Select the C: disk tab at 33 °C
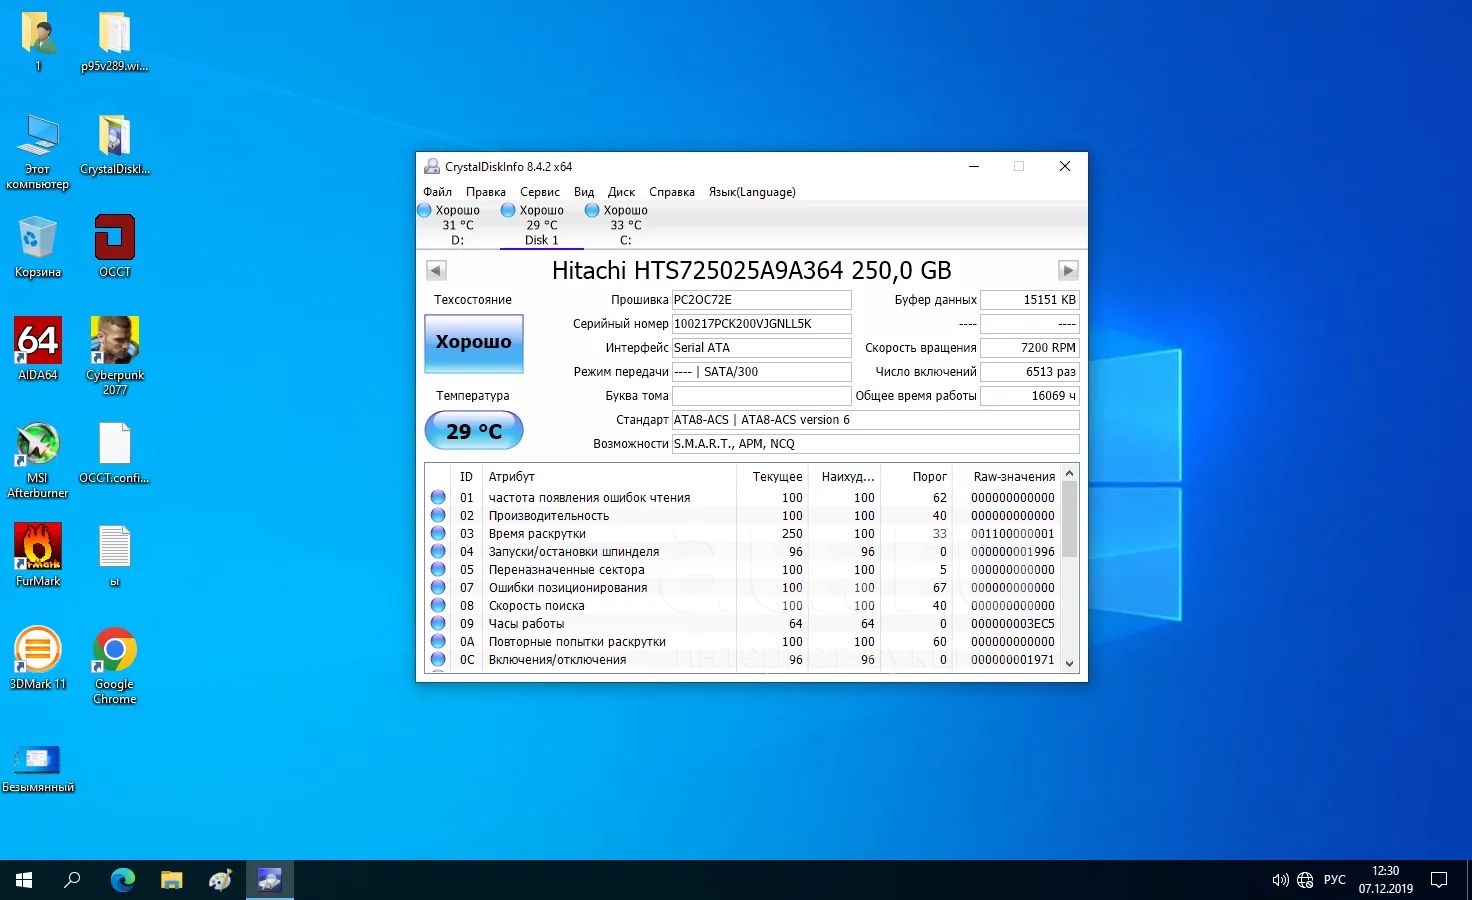 [x=625, y=225]
